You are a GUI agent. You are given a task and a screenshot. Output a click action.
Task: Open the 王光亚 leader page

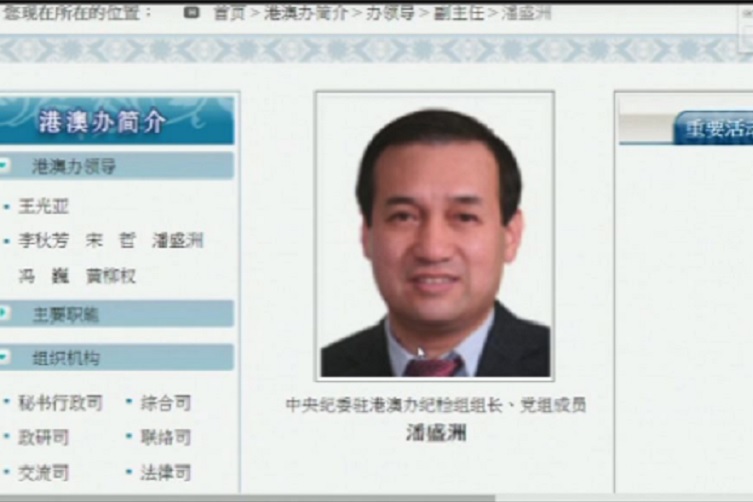pyautogui.click(x=44, y=206)
